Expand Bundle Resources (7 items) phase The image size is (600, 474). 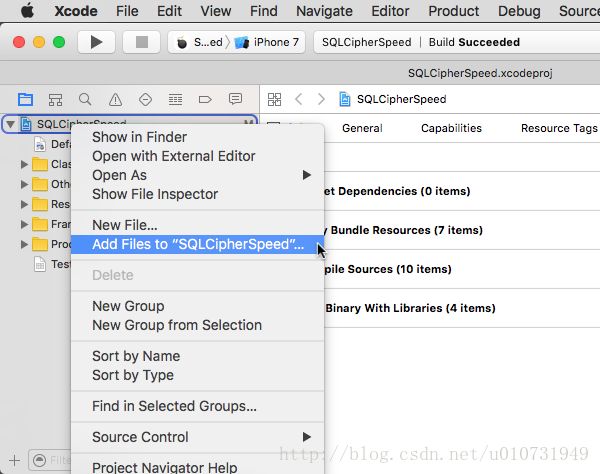coord(404,230)
